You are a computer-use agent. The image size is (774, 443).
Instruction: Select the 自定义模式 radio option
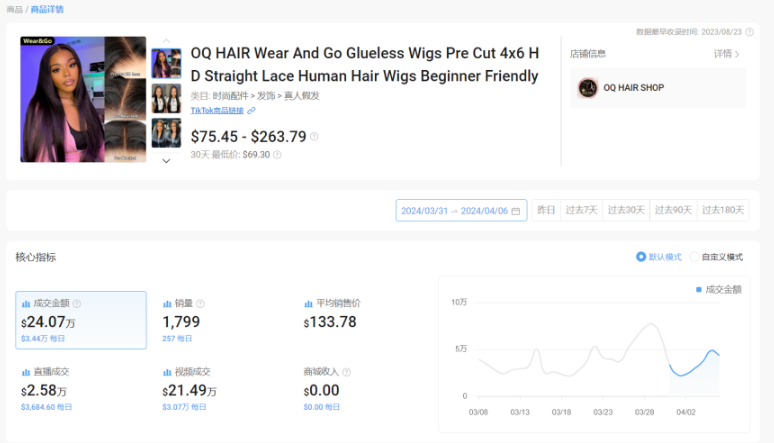click(x=693, y=257)
